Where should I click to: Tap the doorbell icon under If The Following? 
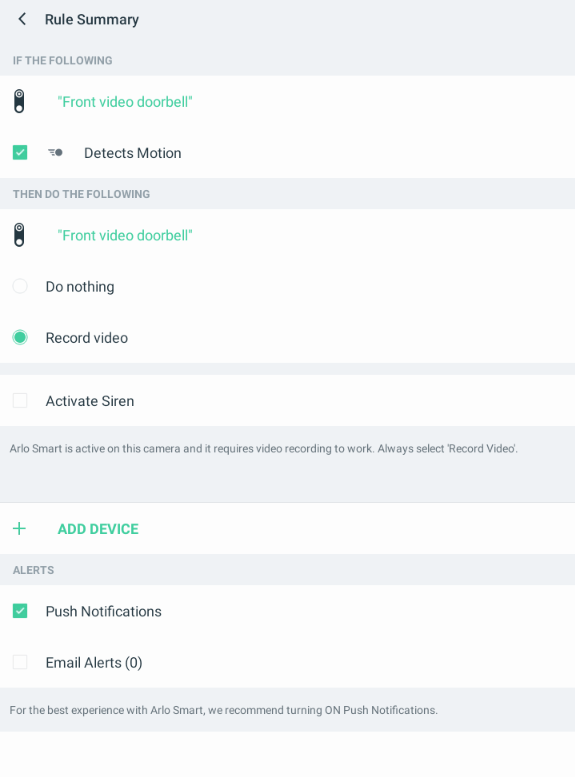(x=19, y=102)
